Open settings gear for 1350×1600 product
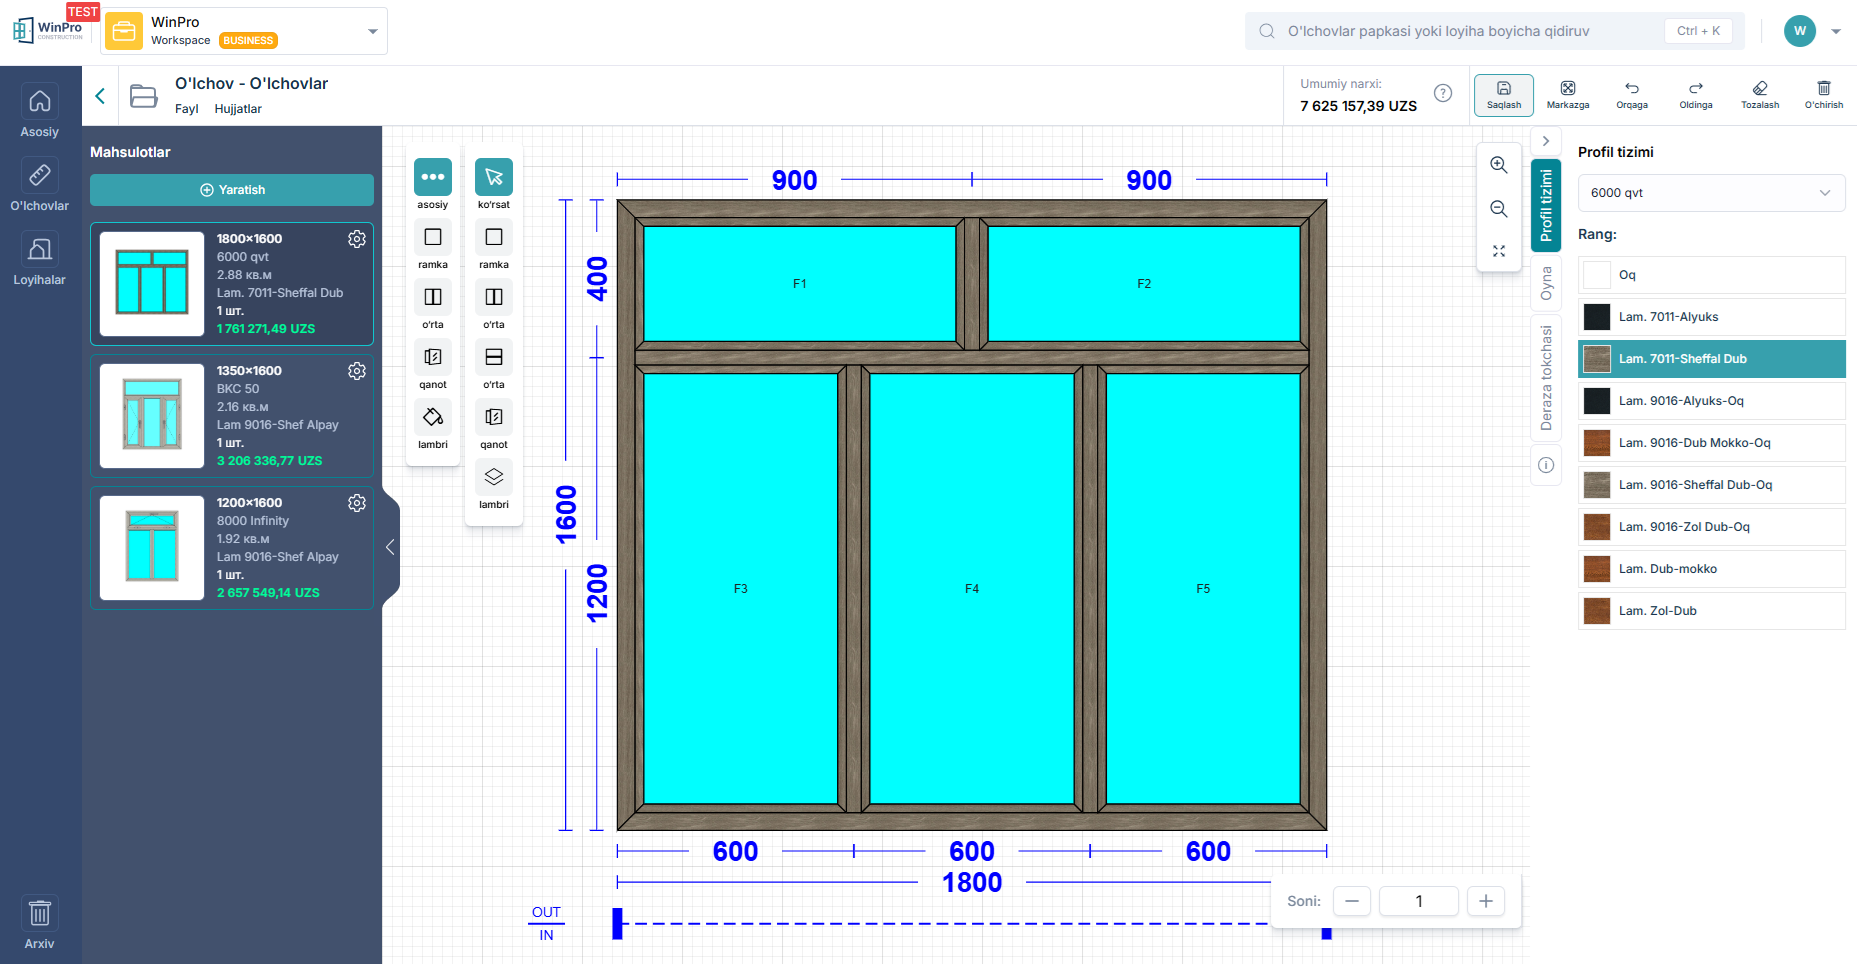Screen dimensions: 1857x964 pyautogui.click(x=357, y=371)
